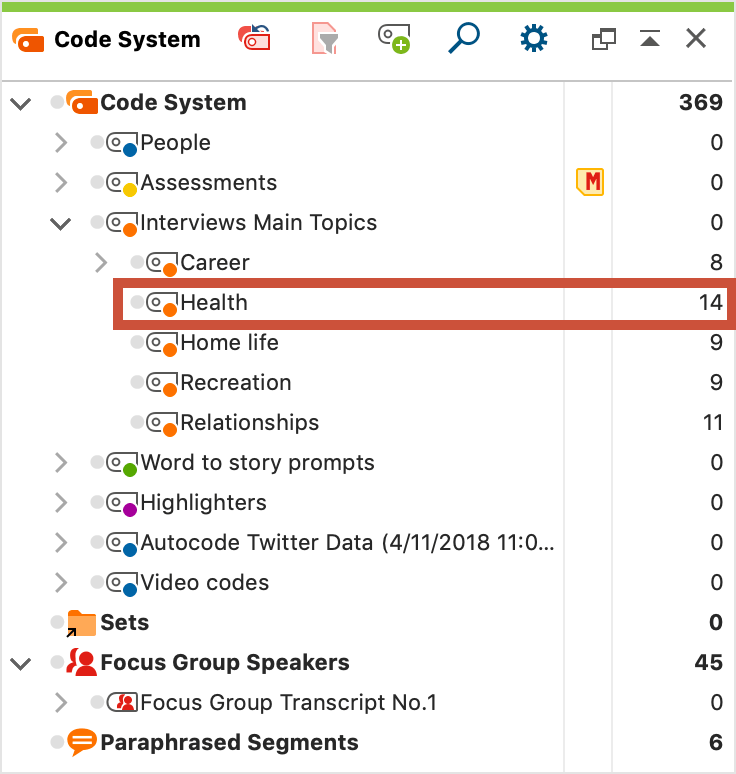Toggle activation dot for Interviews Main Topics
This screenshot has height=774, width=736.
97,222
